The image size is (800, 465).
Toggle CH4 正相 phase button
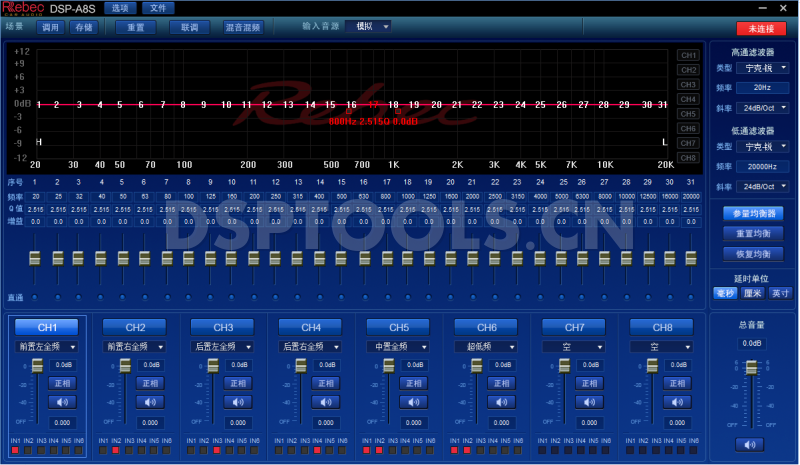[x=326, y=383]
